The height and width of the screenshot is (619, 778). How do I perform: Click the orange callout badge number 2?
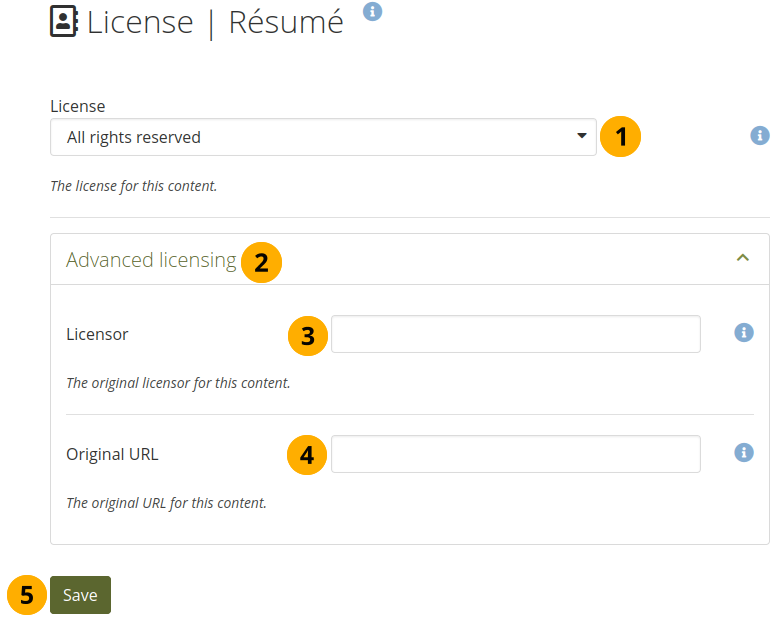tap(262, 263)
